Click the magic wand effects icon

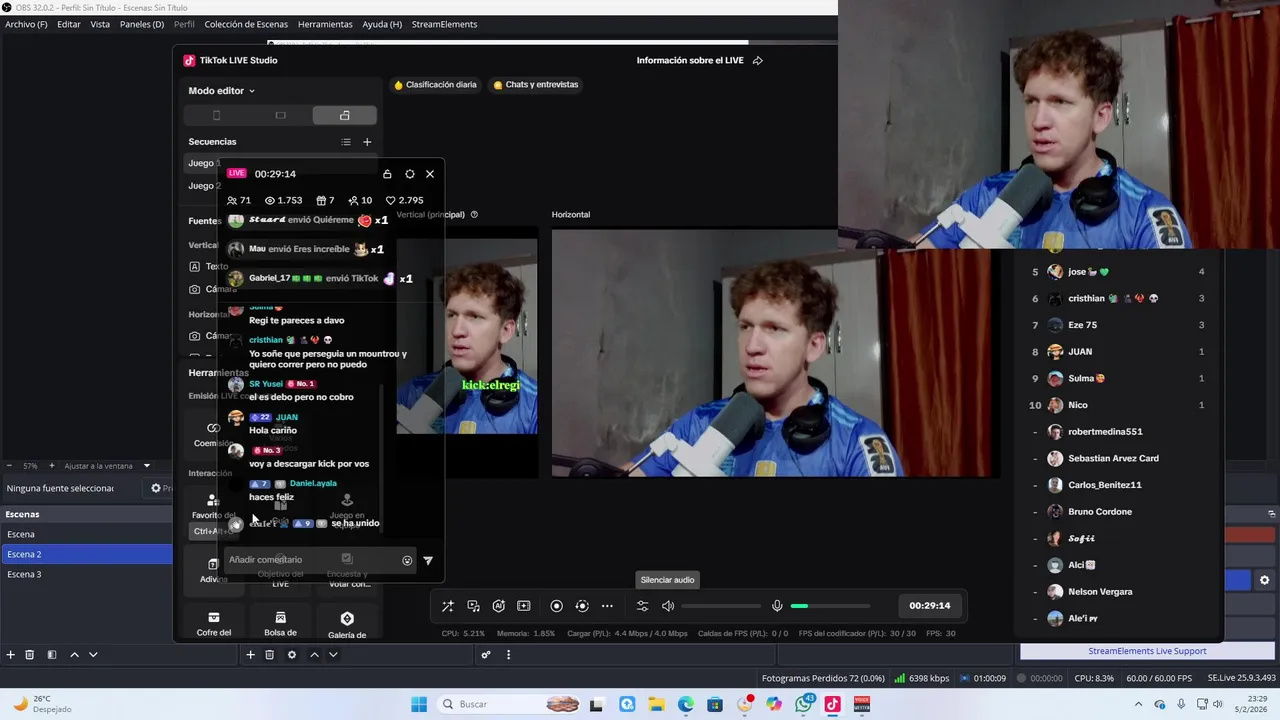coord(447,606)
